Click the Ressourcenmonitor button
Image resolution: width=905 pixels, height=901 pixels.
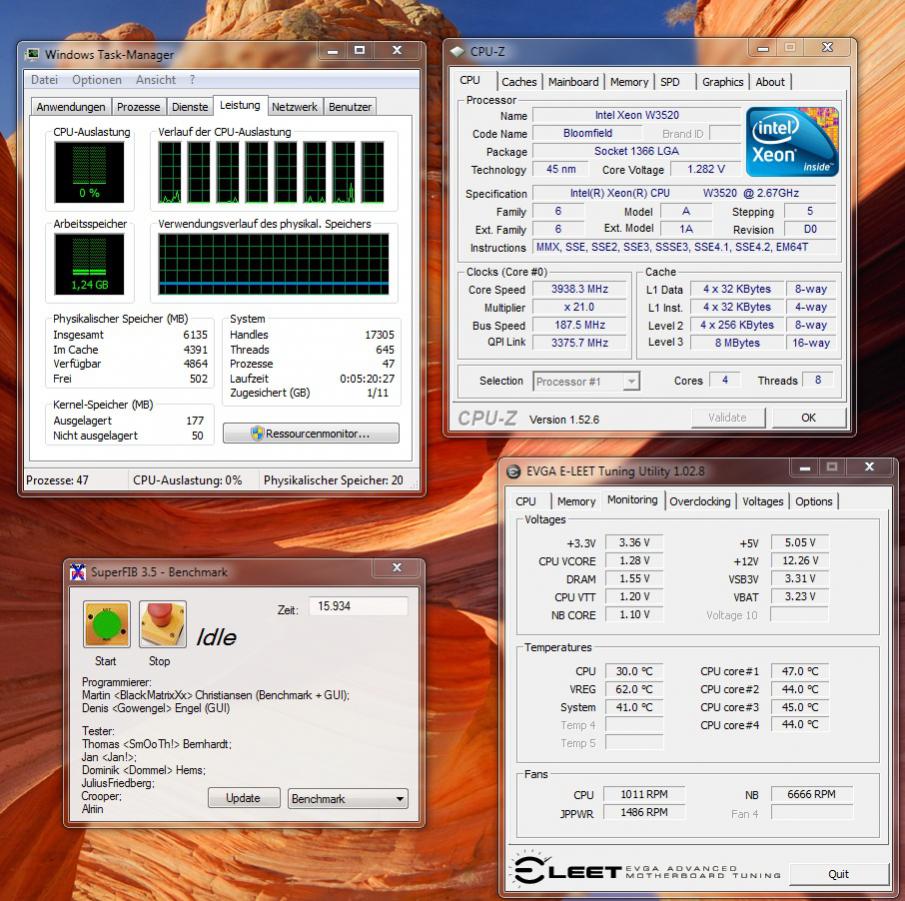(311, 433)
